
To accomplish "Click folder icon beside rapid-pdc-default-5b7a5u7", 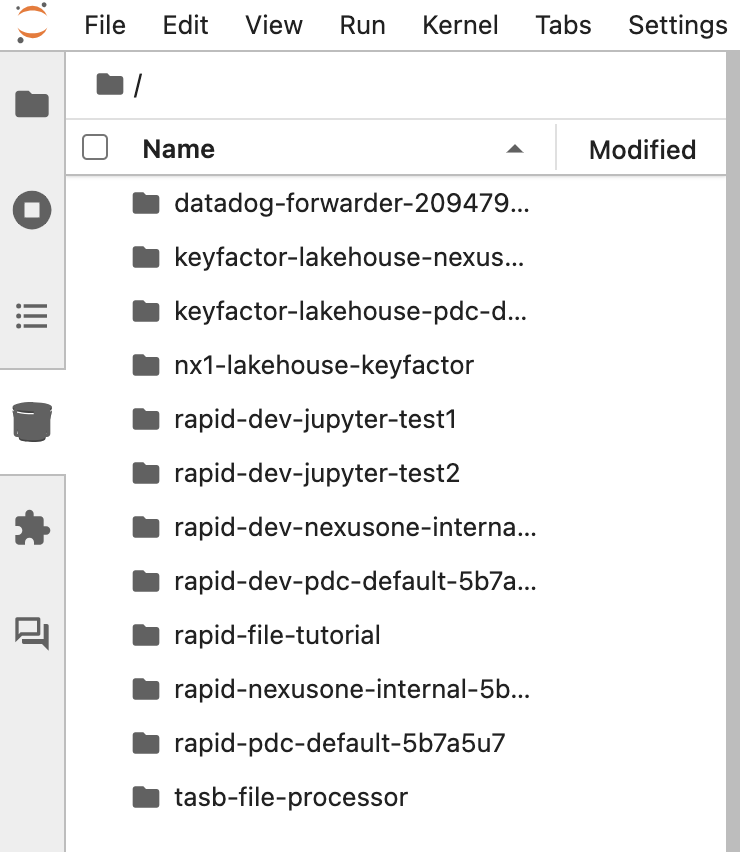I will pos(146,743).
